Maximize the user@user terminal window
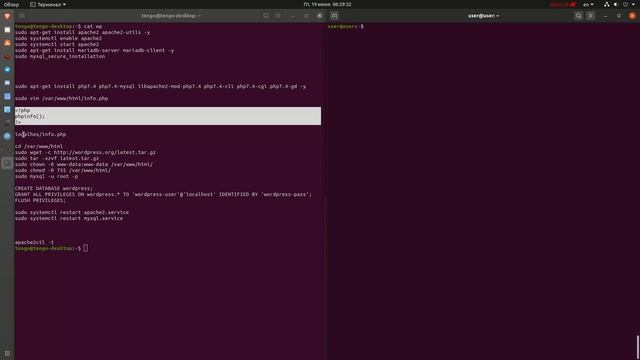Screen dimensions: 640x360 click(x=619, y=16)
